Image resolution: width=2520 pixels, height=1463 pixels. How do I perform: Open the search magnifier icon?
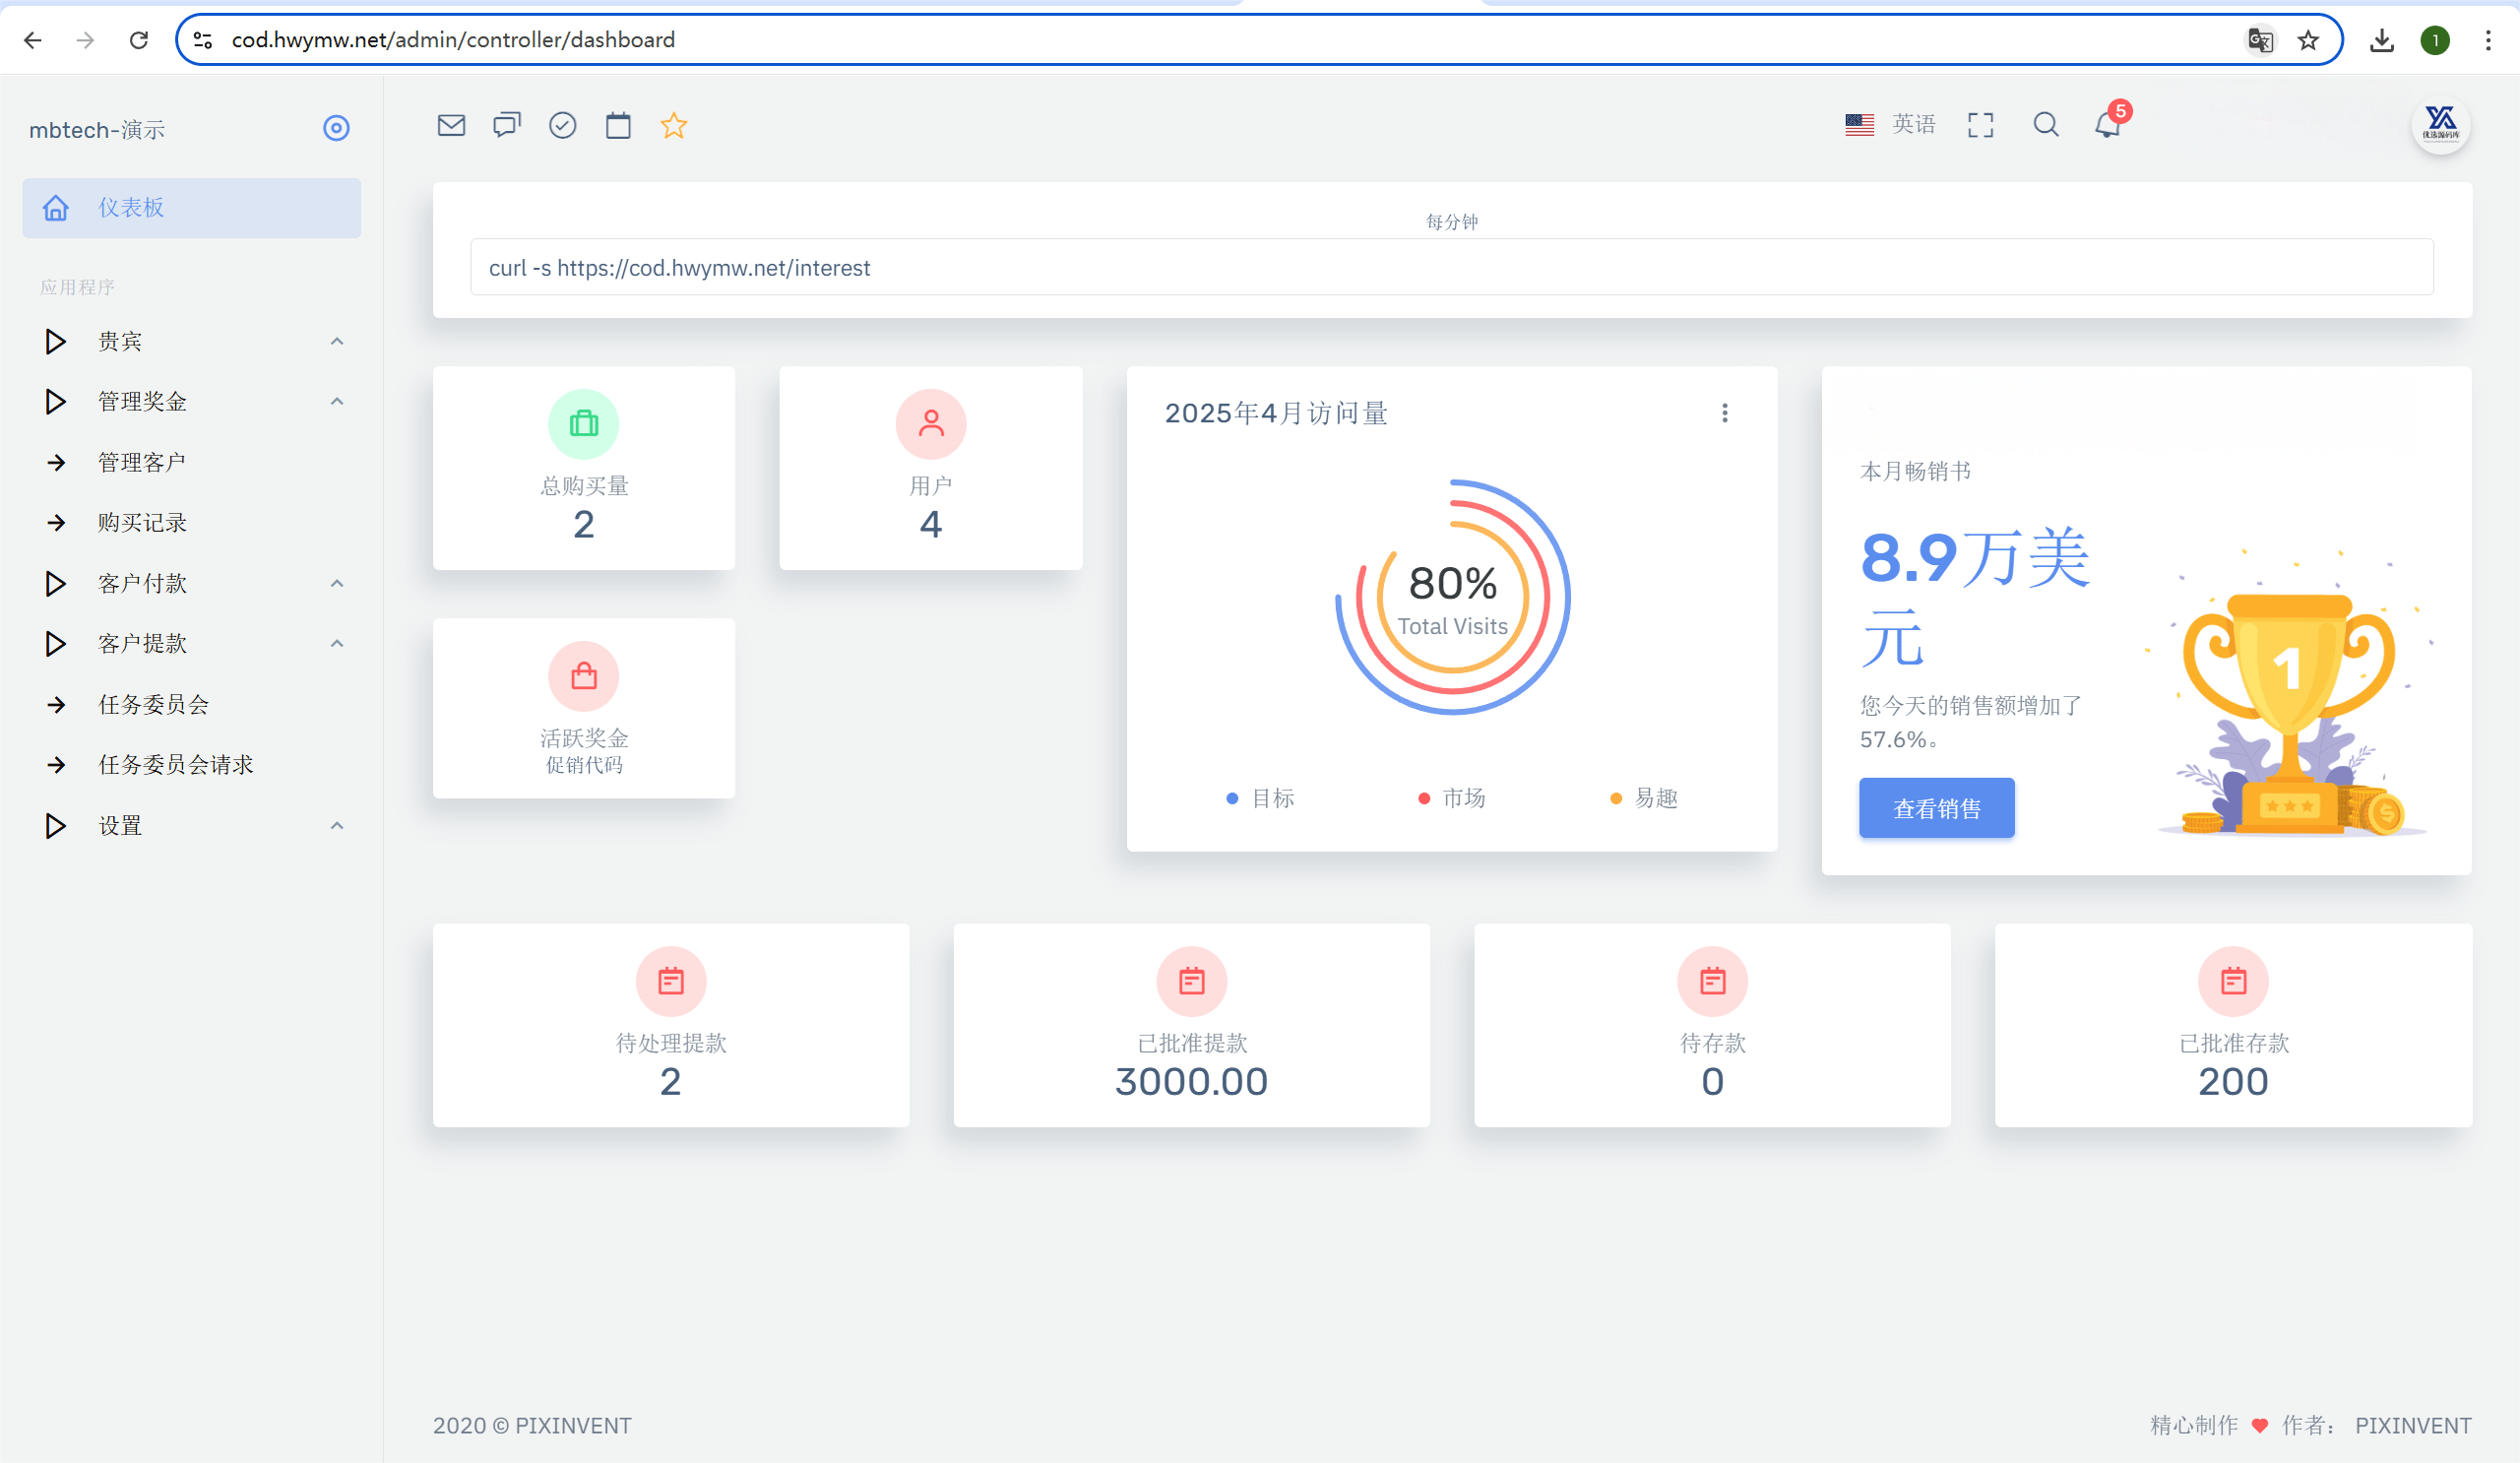(2045, 125)
